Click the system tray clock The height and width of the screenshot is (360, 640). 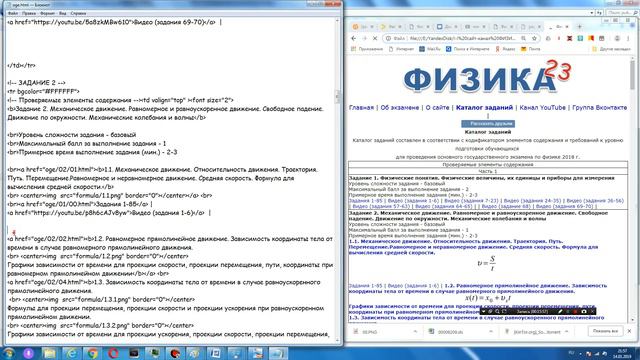click(x=623, y=353)
